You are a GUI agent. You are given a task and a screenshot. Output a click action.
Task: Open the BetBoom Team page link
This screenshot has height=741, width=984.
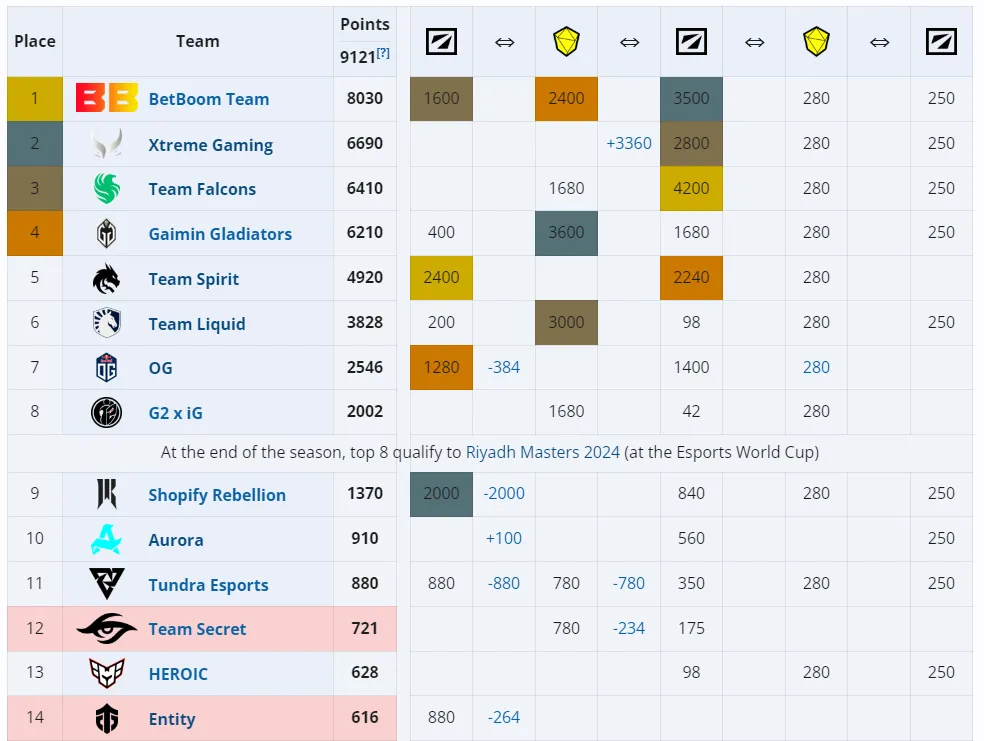tap(209, 99)
